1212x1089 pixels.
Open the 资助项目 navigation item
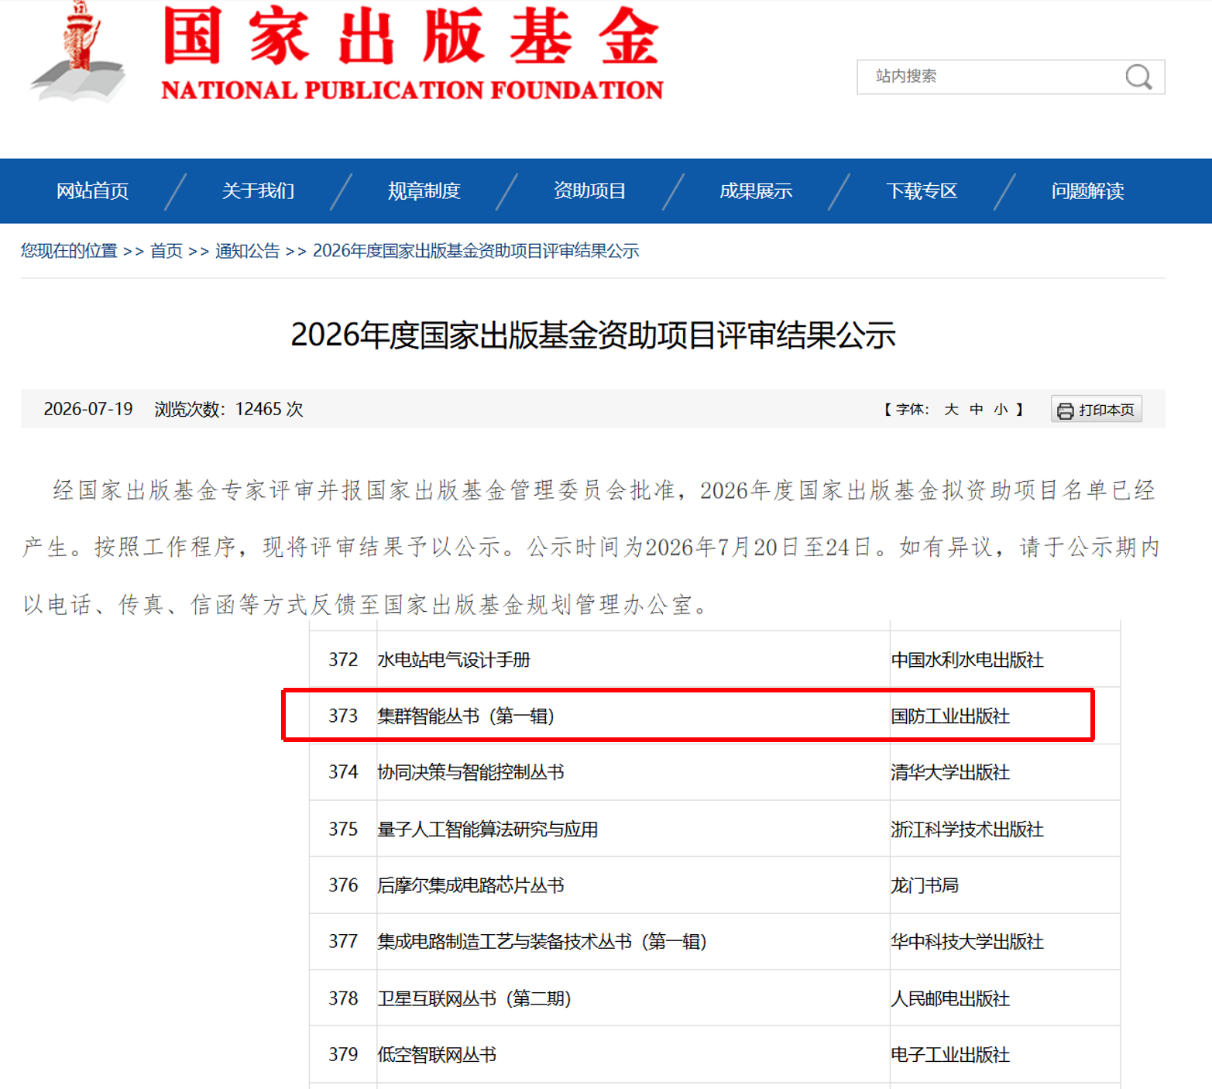click(x=590, y=191)
